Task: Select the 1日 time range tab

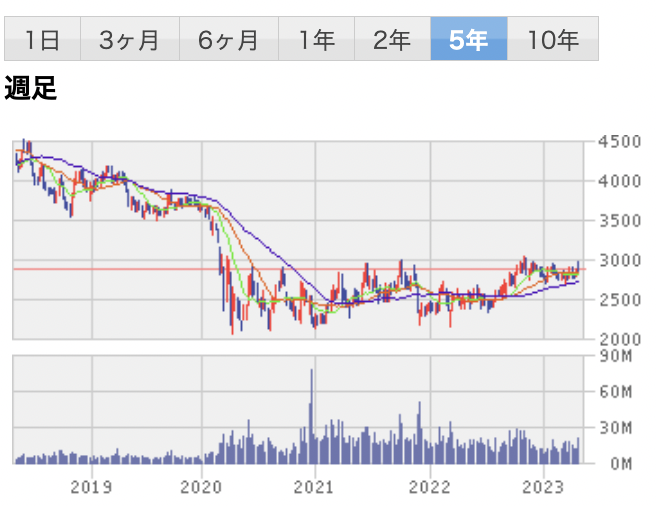Action: tap(42, 40)
